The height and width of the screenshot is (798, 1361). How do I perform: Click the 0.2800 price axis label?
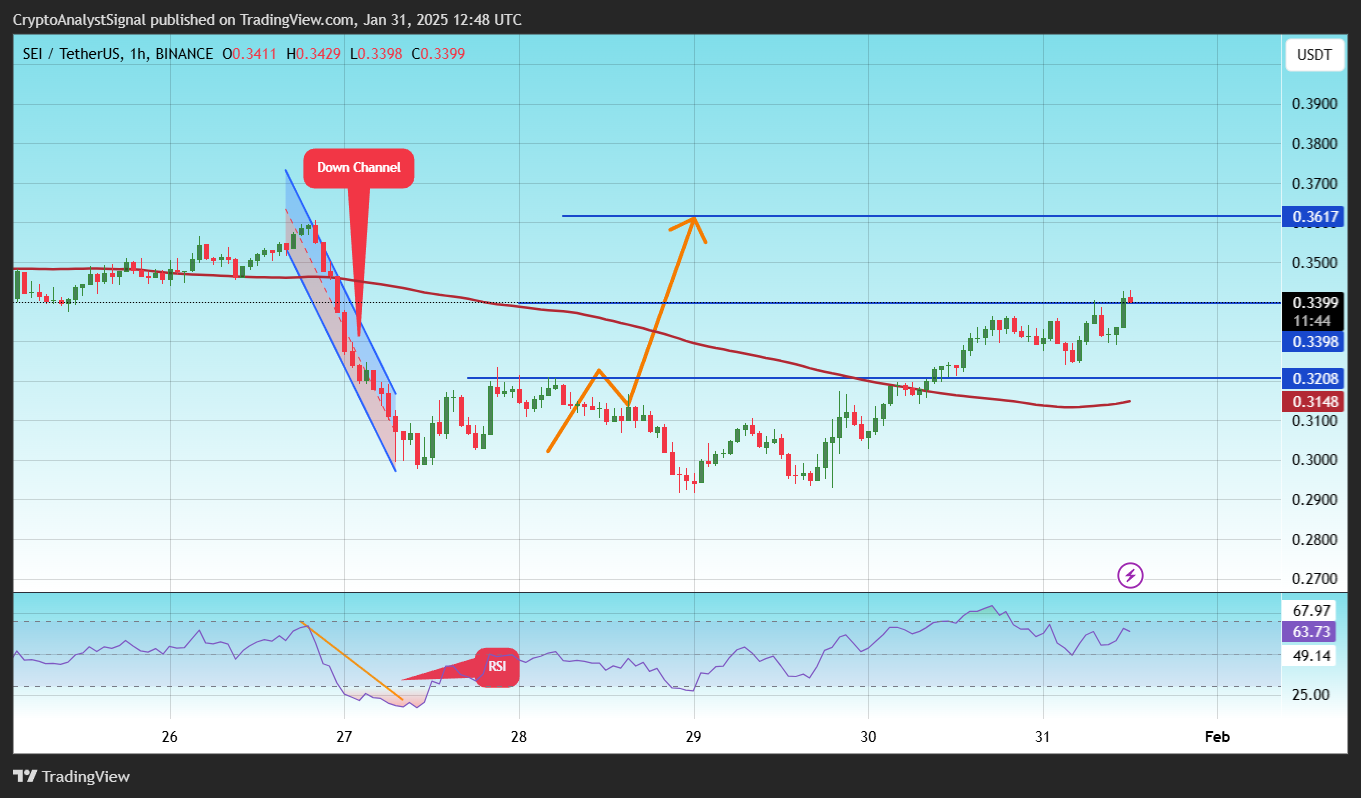[1315, 540]
